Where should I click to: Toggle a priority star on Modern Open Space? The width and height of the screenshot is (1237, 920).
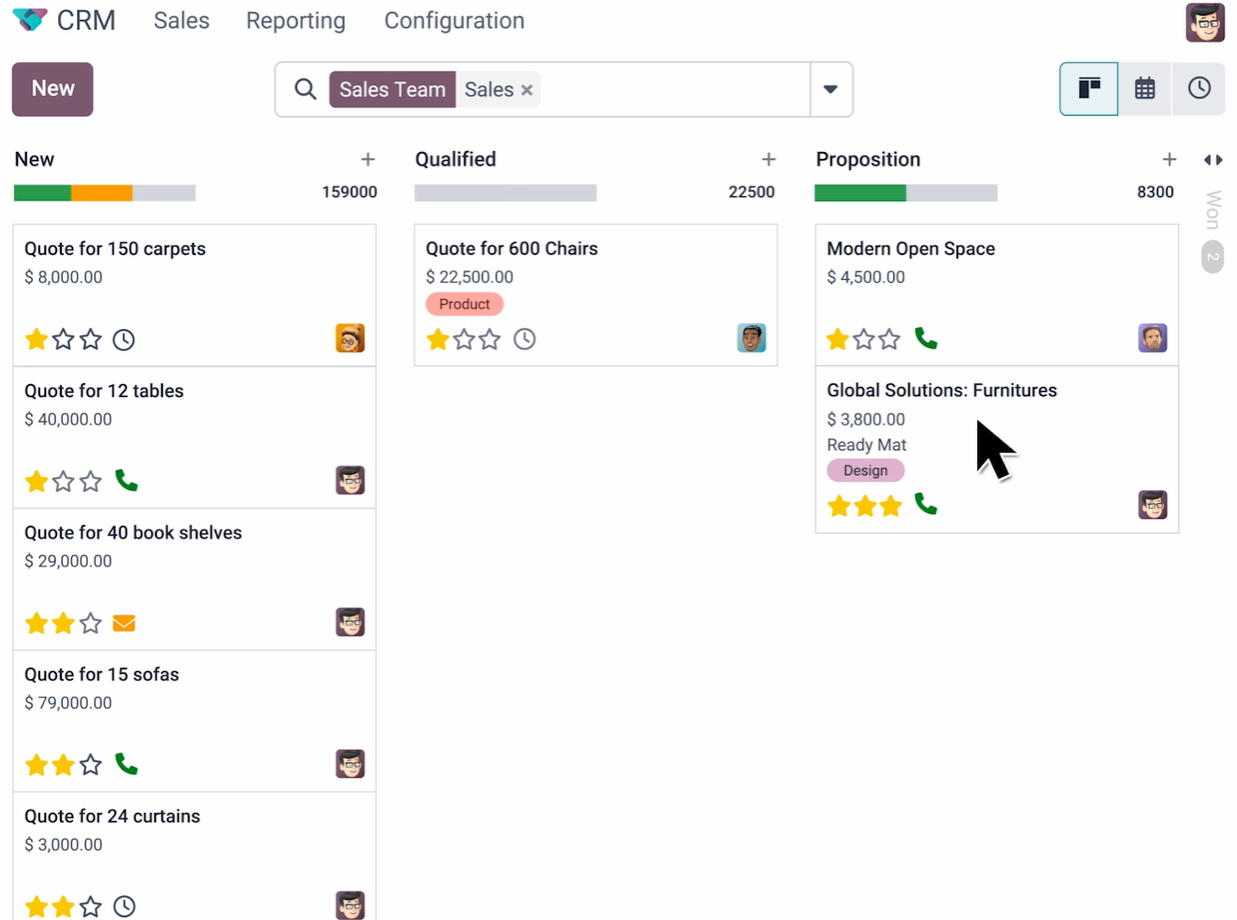pyautogui.click(x=839, y=339)
